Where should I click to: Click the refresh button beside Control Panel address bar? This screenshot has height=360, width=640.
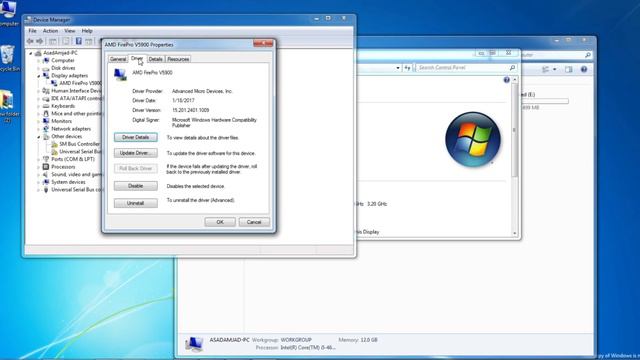point(407,68)
